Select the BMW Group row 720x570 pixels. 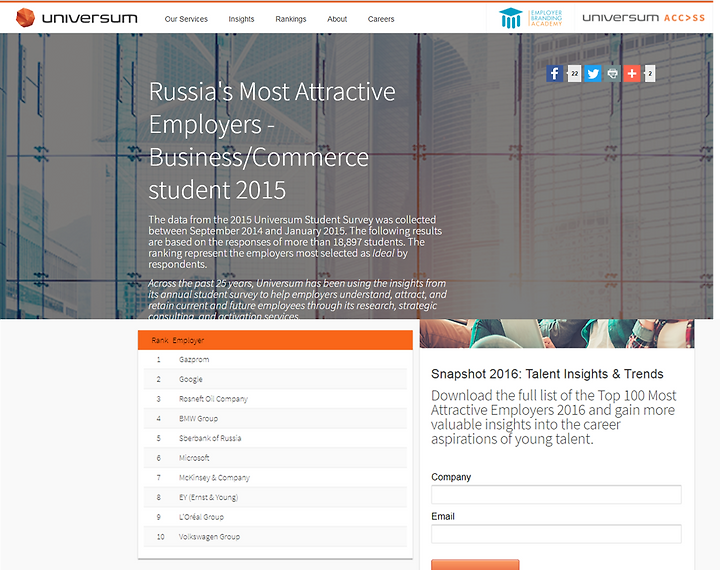tap(275, 418)
